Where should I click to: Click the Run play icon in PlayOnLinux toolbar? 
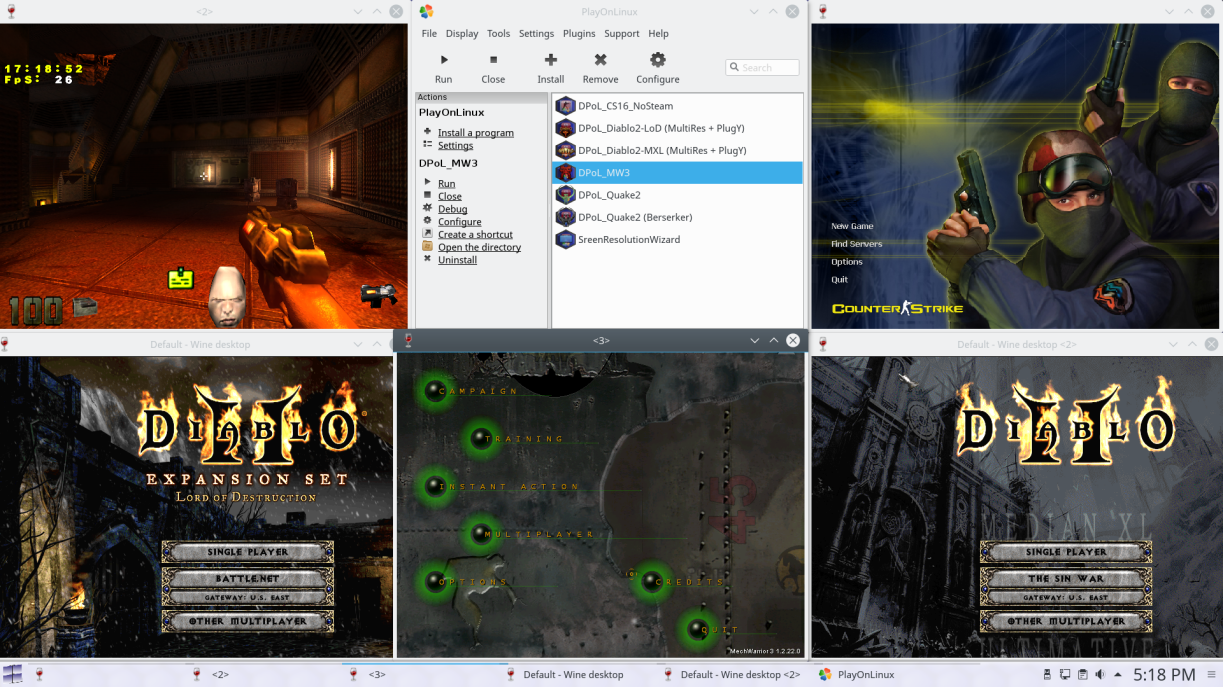444,60
